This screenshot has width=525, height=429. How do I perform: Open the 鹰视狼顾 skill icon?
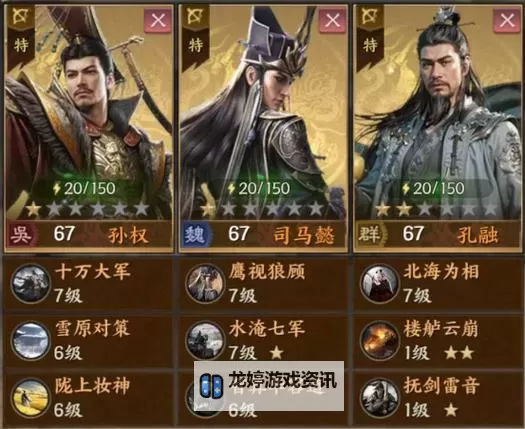[x=205, y=283]
